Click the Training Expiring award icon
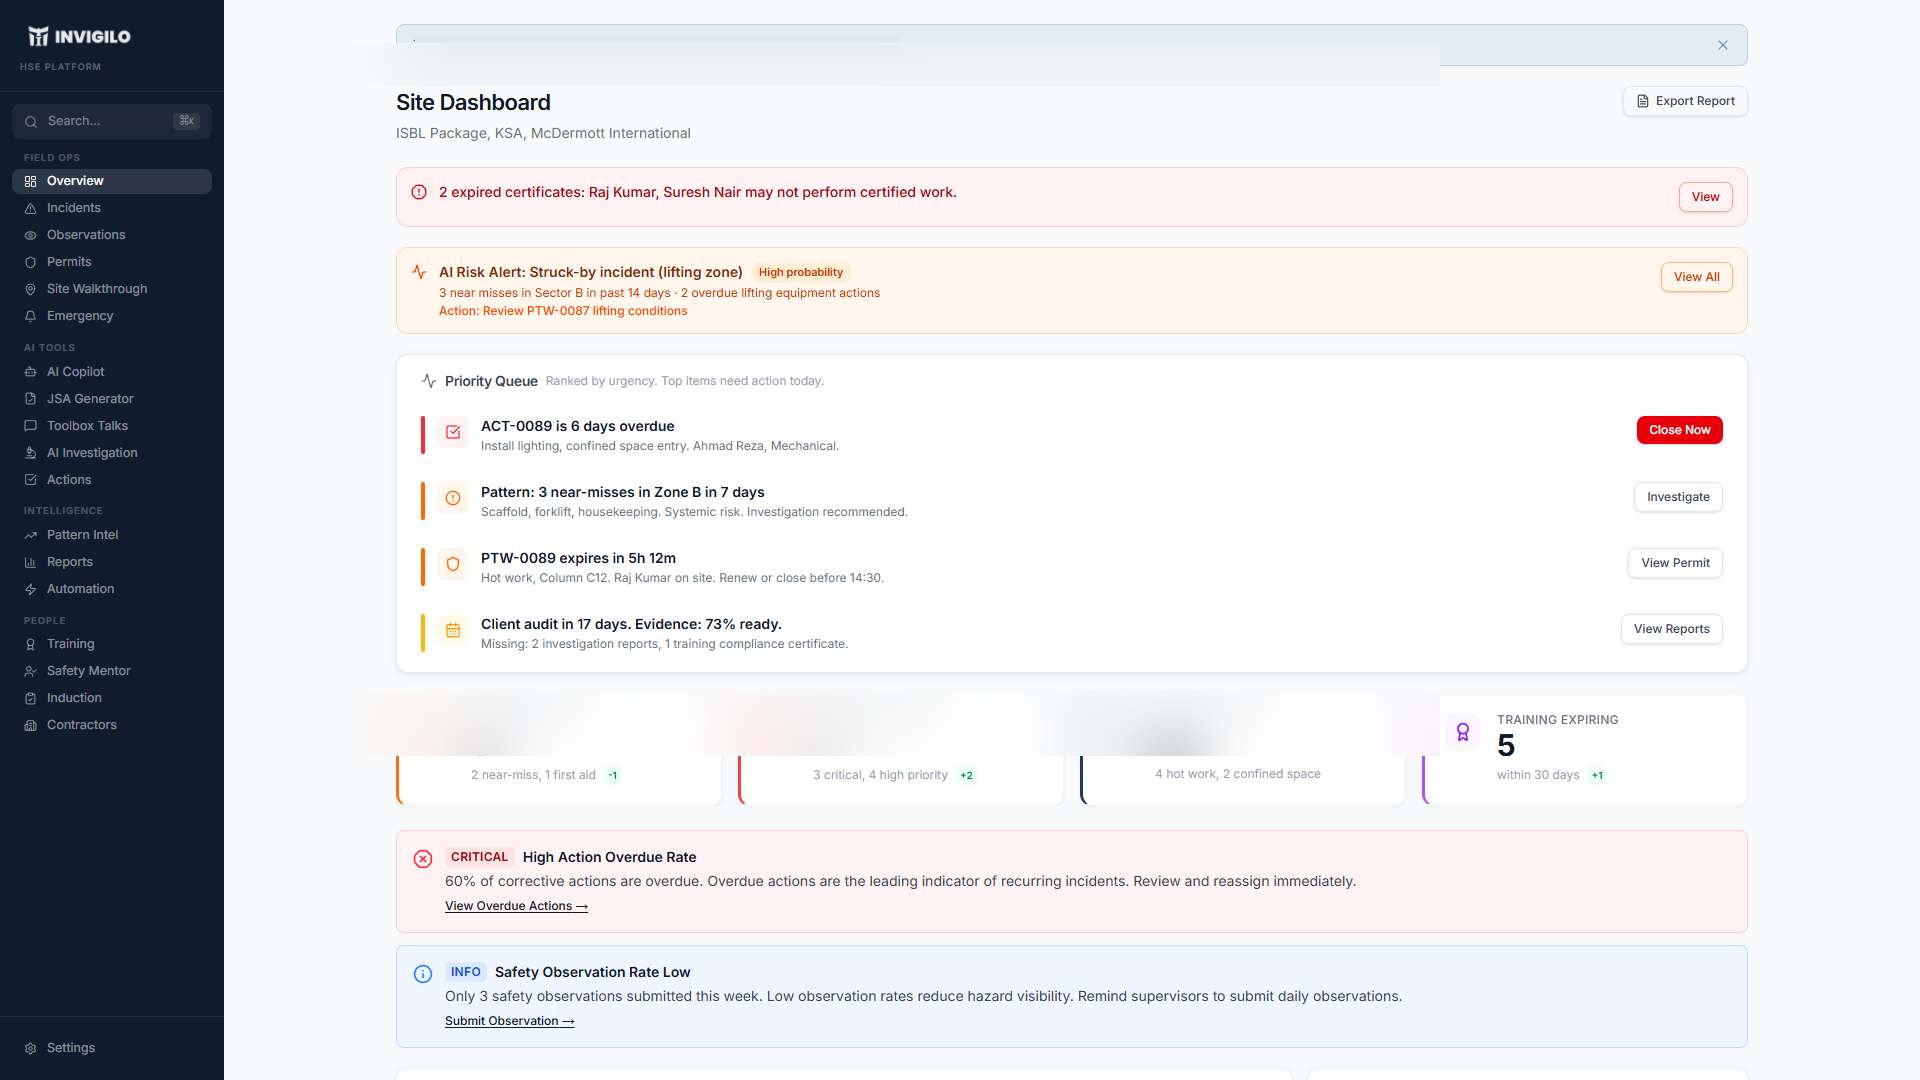The image size is (1920, 1080). click(1463, 732)
